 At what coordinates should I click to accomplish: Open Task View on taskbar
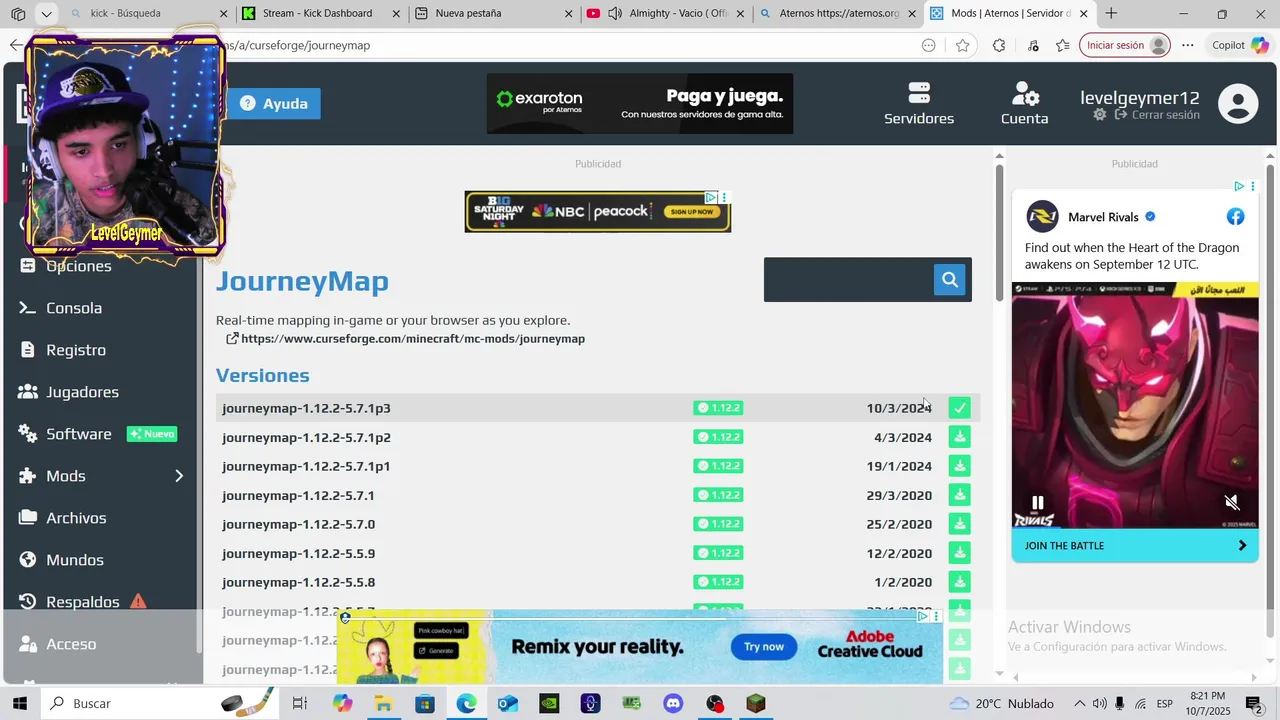299,704
